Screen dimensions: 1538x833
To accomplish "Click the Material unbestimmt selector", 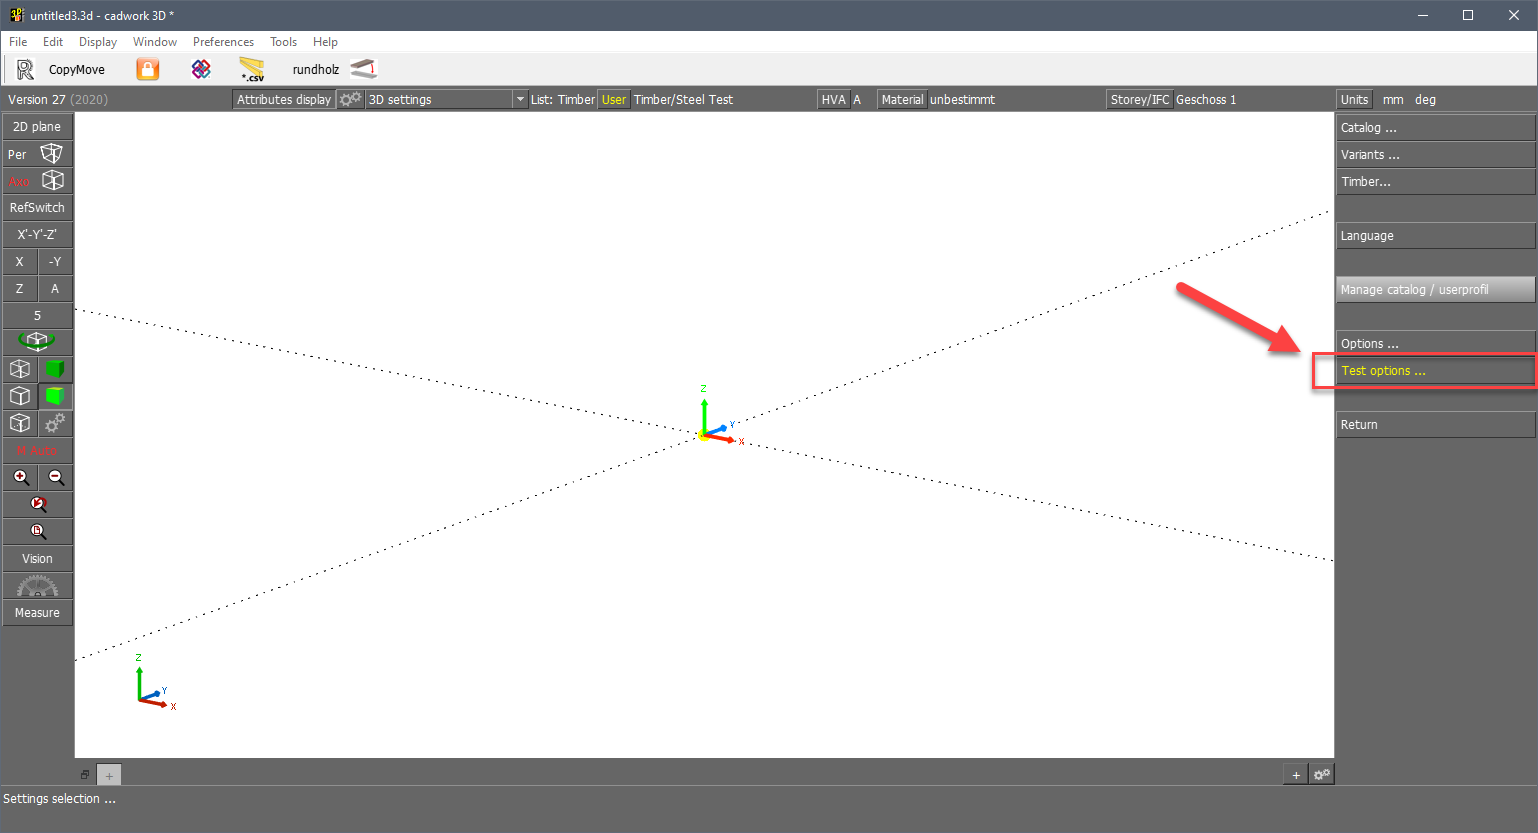I will coord(900,99).
